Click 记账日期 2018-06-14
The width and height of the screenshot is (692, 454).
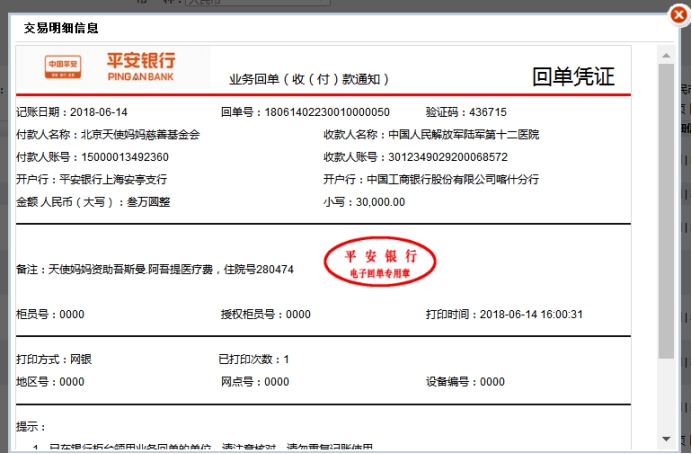point(72,112)
